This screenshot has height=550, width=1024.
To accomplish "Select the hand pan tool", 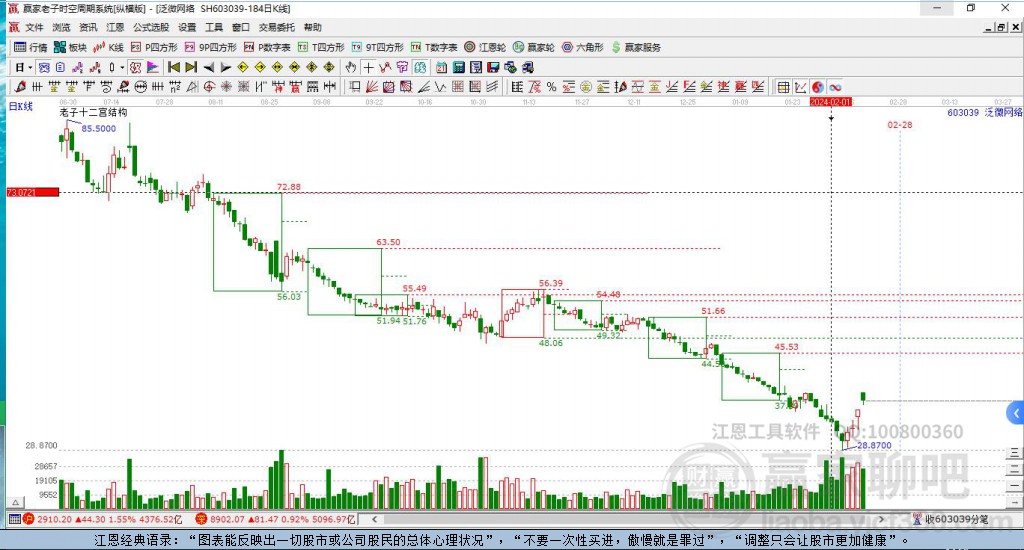I will (351, 67).
